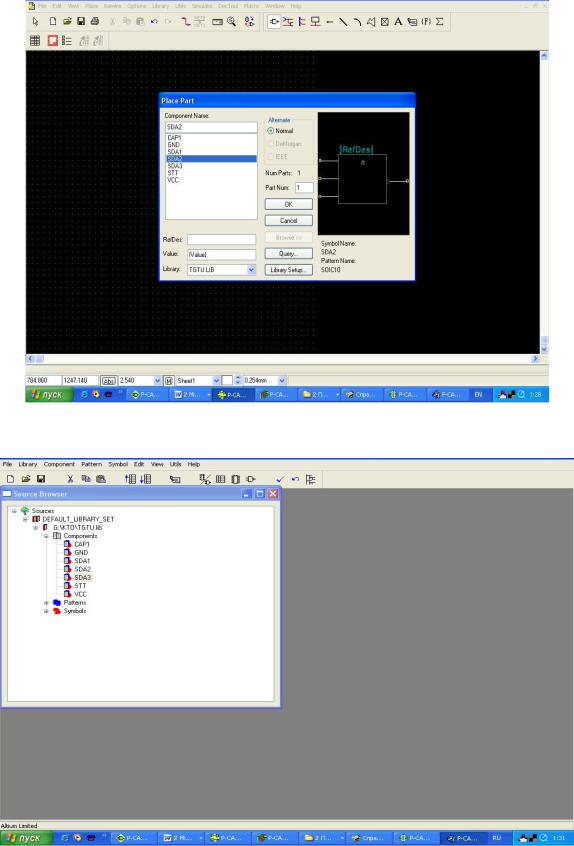Click the Undo icon in the schematic toolbar
This screenshot has width=574, height=846.
[x=154, y=22]
